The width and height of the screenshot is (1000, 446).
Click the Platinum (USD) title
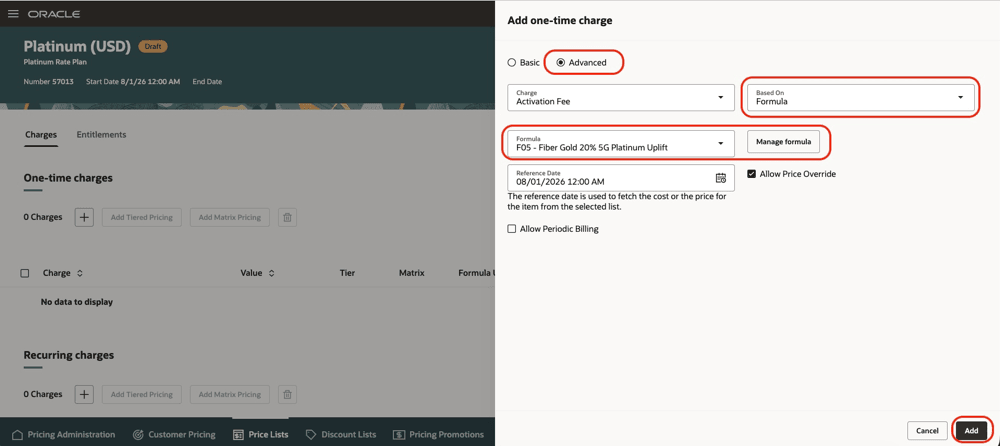click(77, 46)
